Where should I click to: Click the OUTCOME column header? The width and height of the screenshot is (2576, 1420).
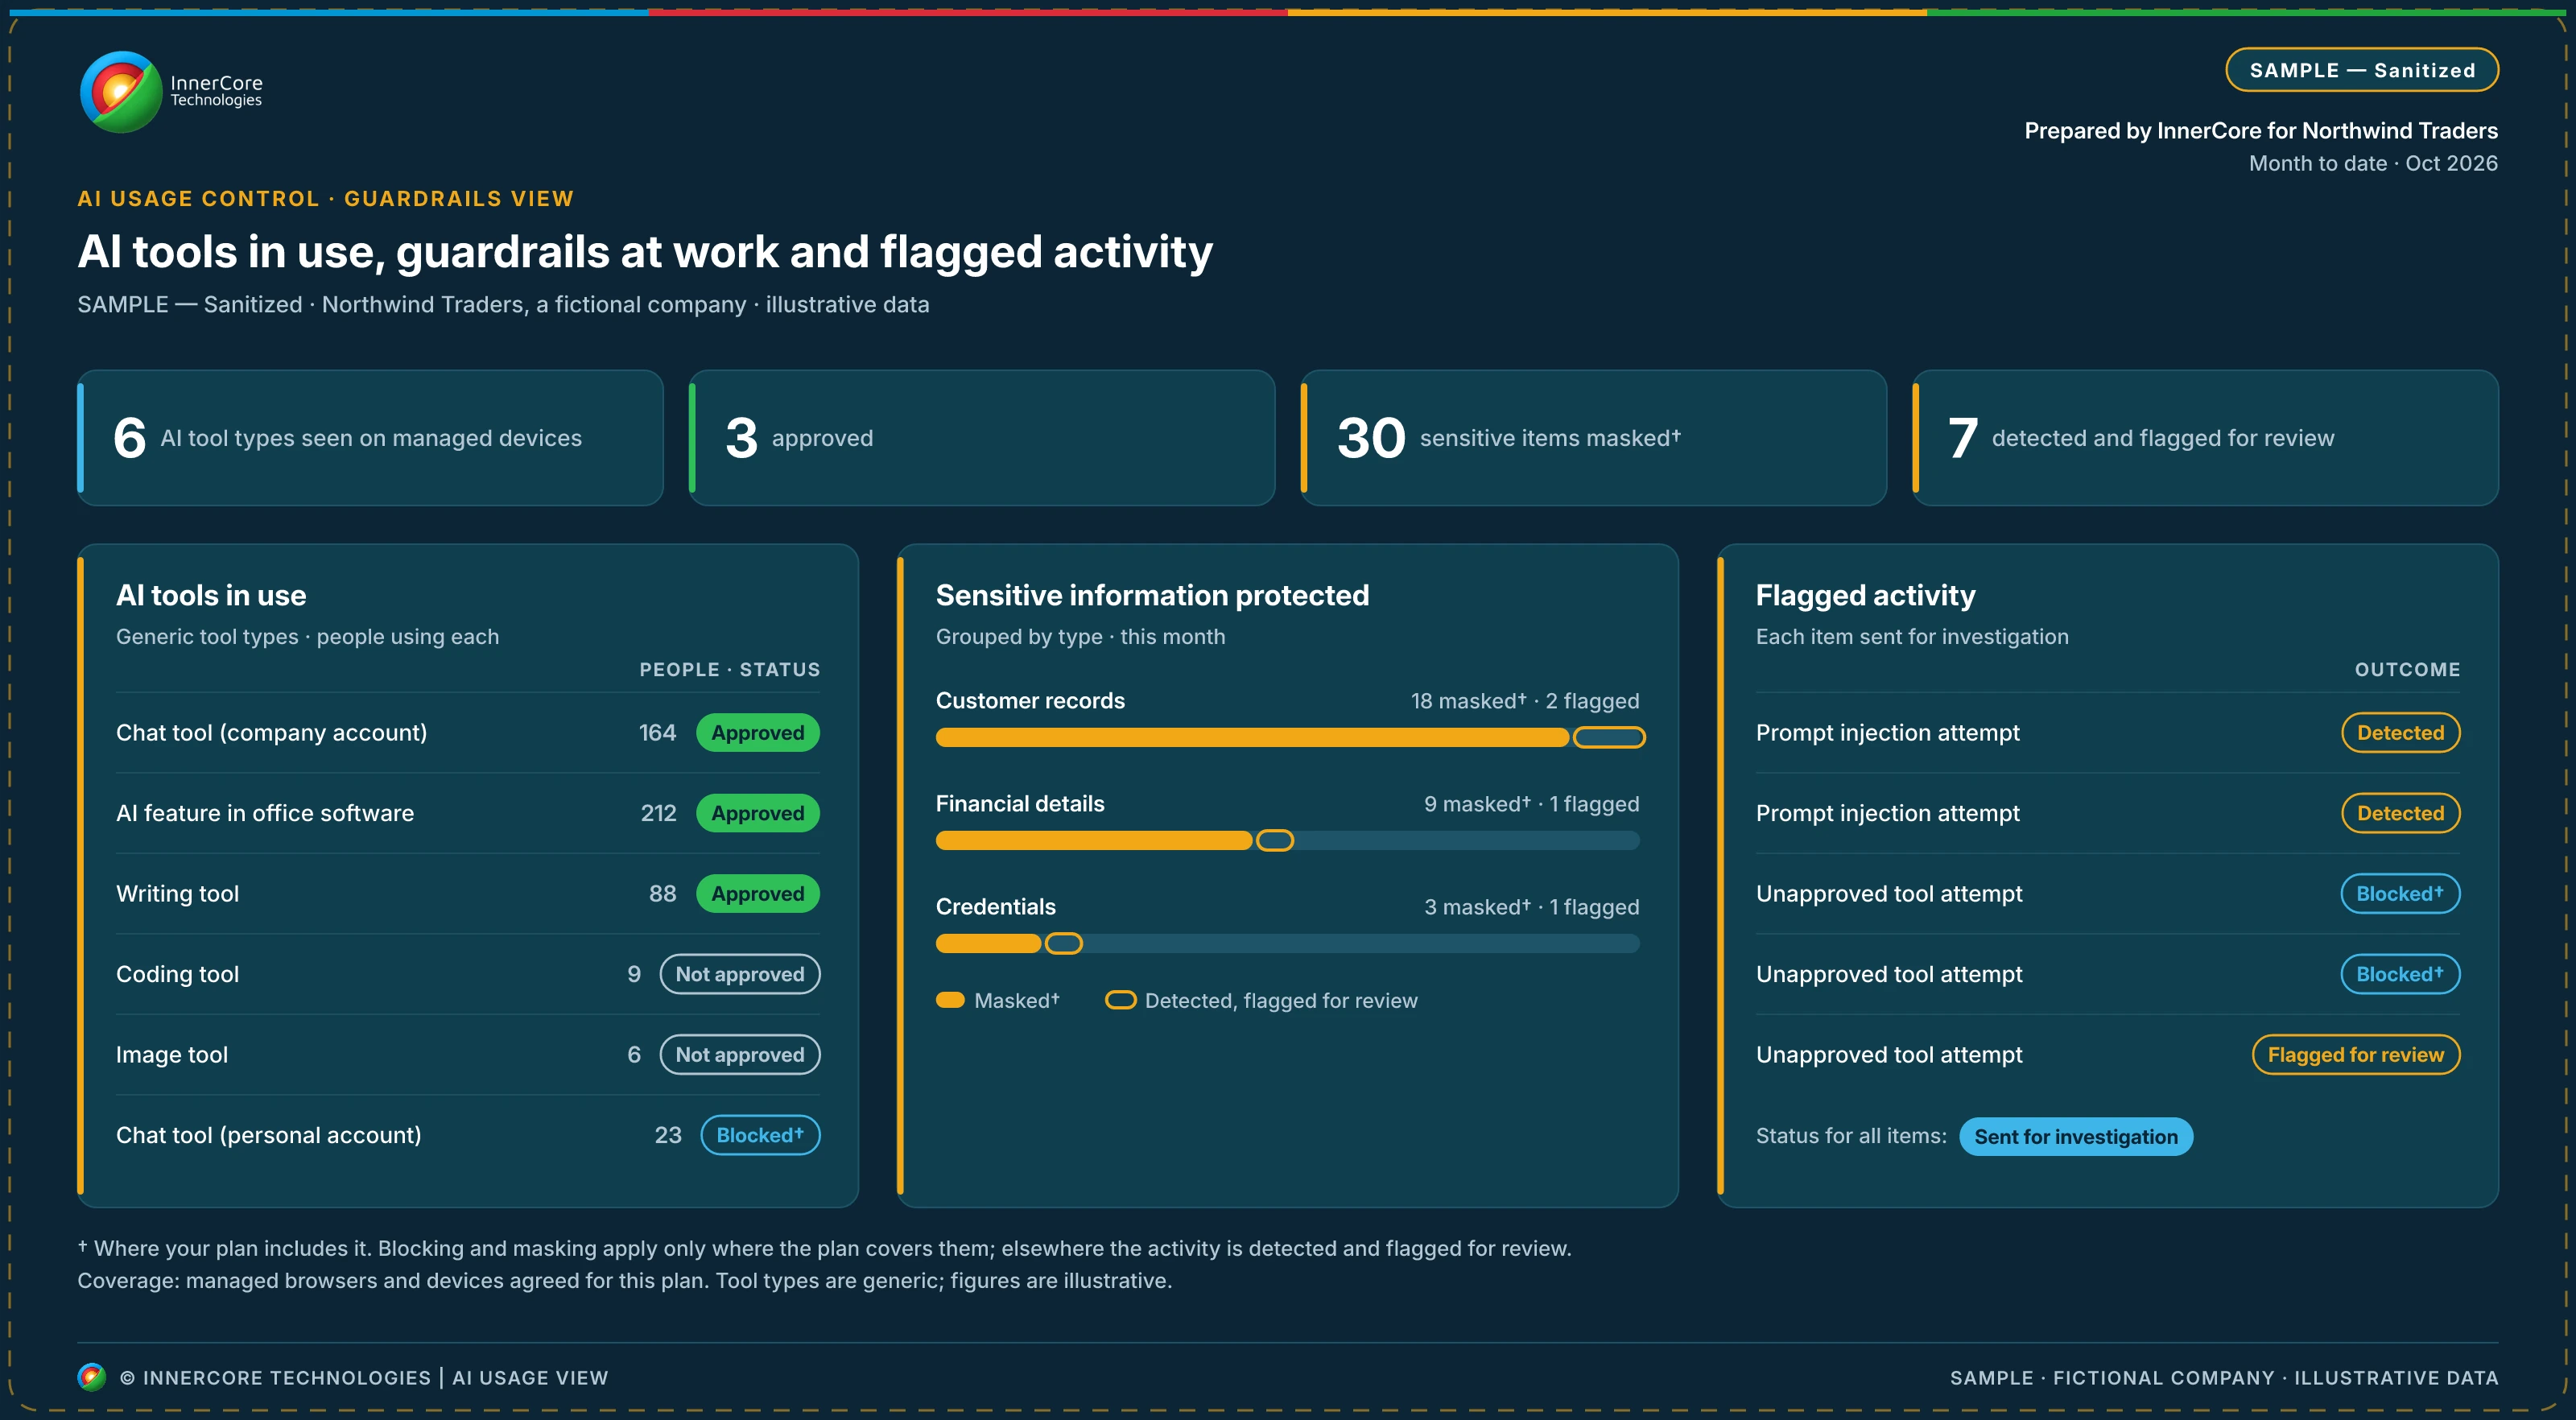pyautogui.click(x=2407, y=670)
